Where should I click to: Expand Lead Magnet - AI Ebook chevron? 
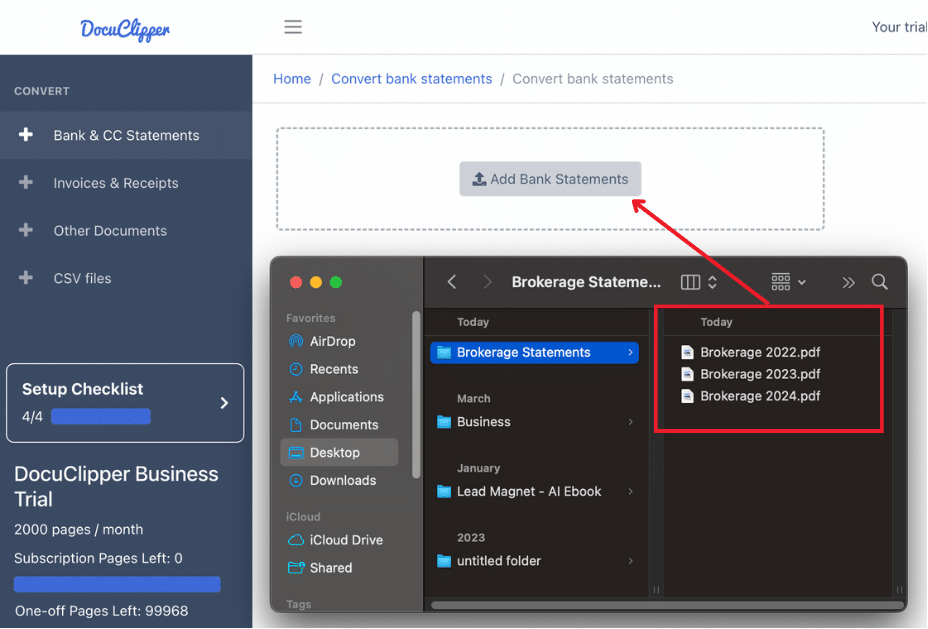coord(630,492)
